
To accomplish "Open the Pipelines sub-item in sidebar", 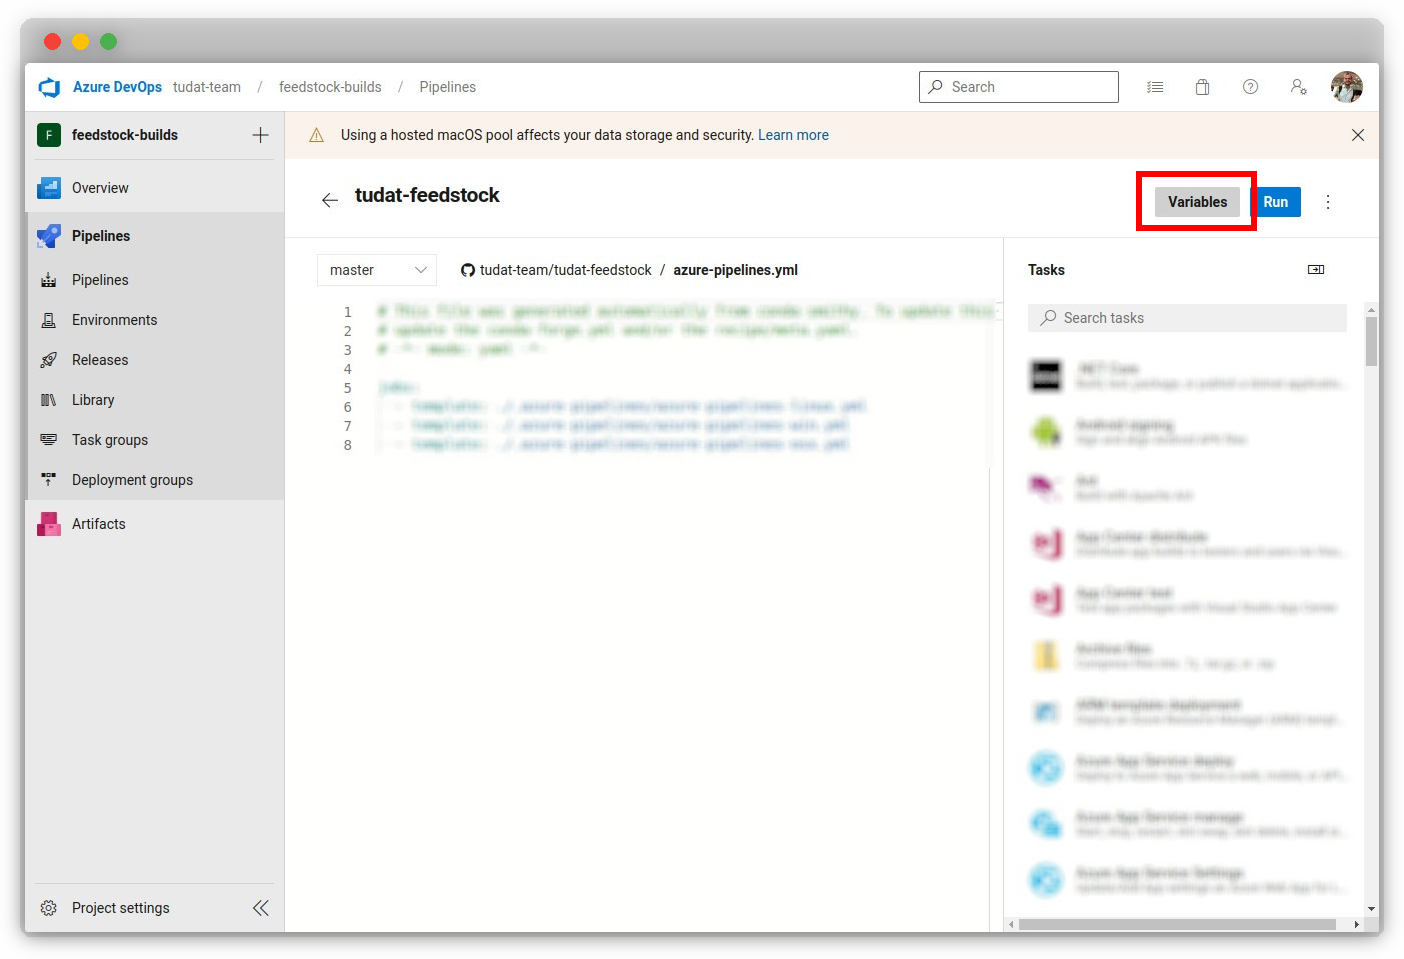I will (154, 280).
